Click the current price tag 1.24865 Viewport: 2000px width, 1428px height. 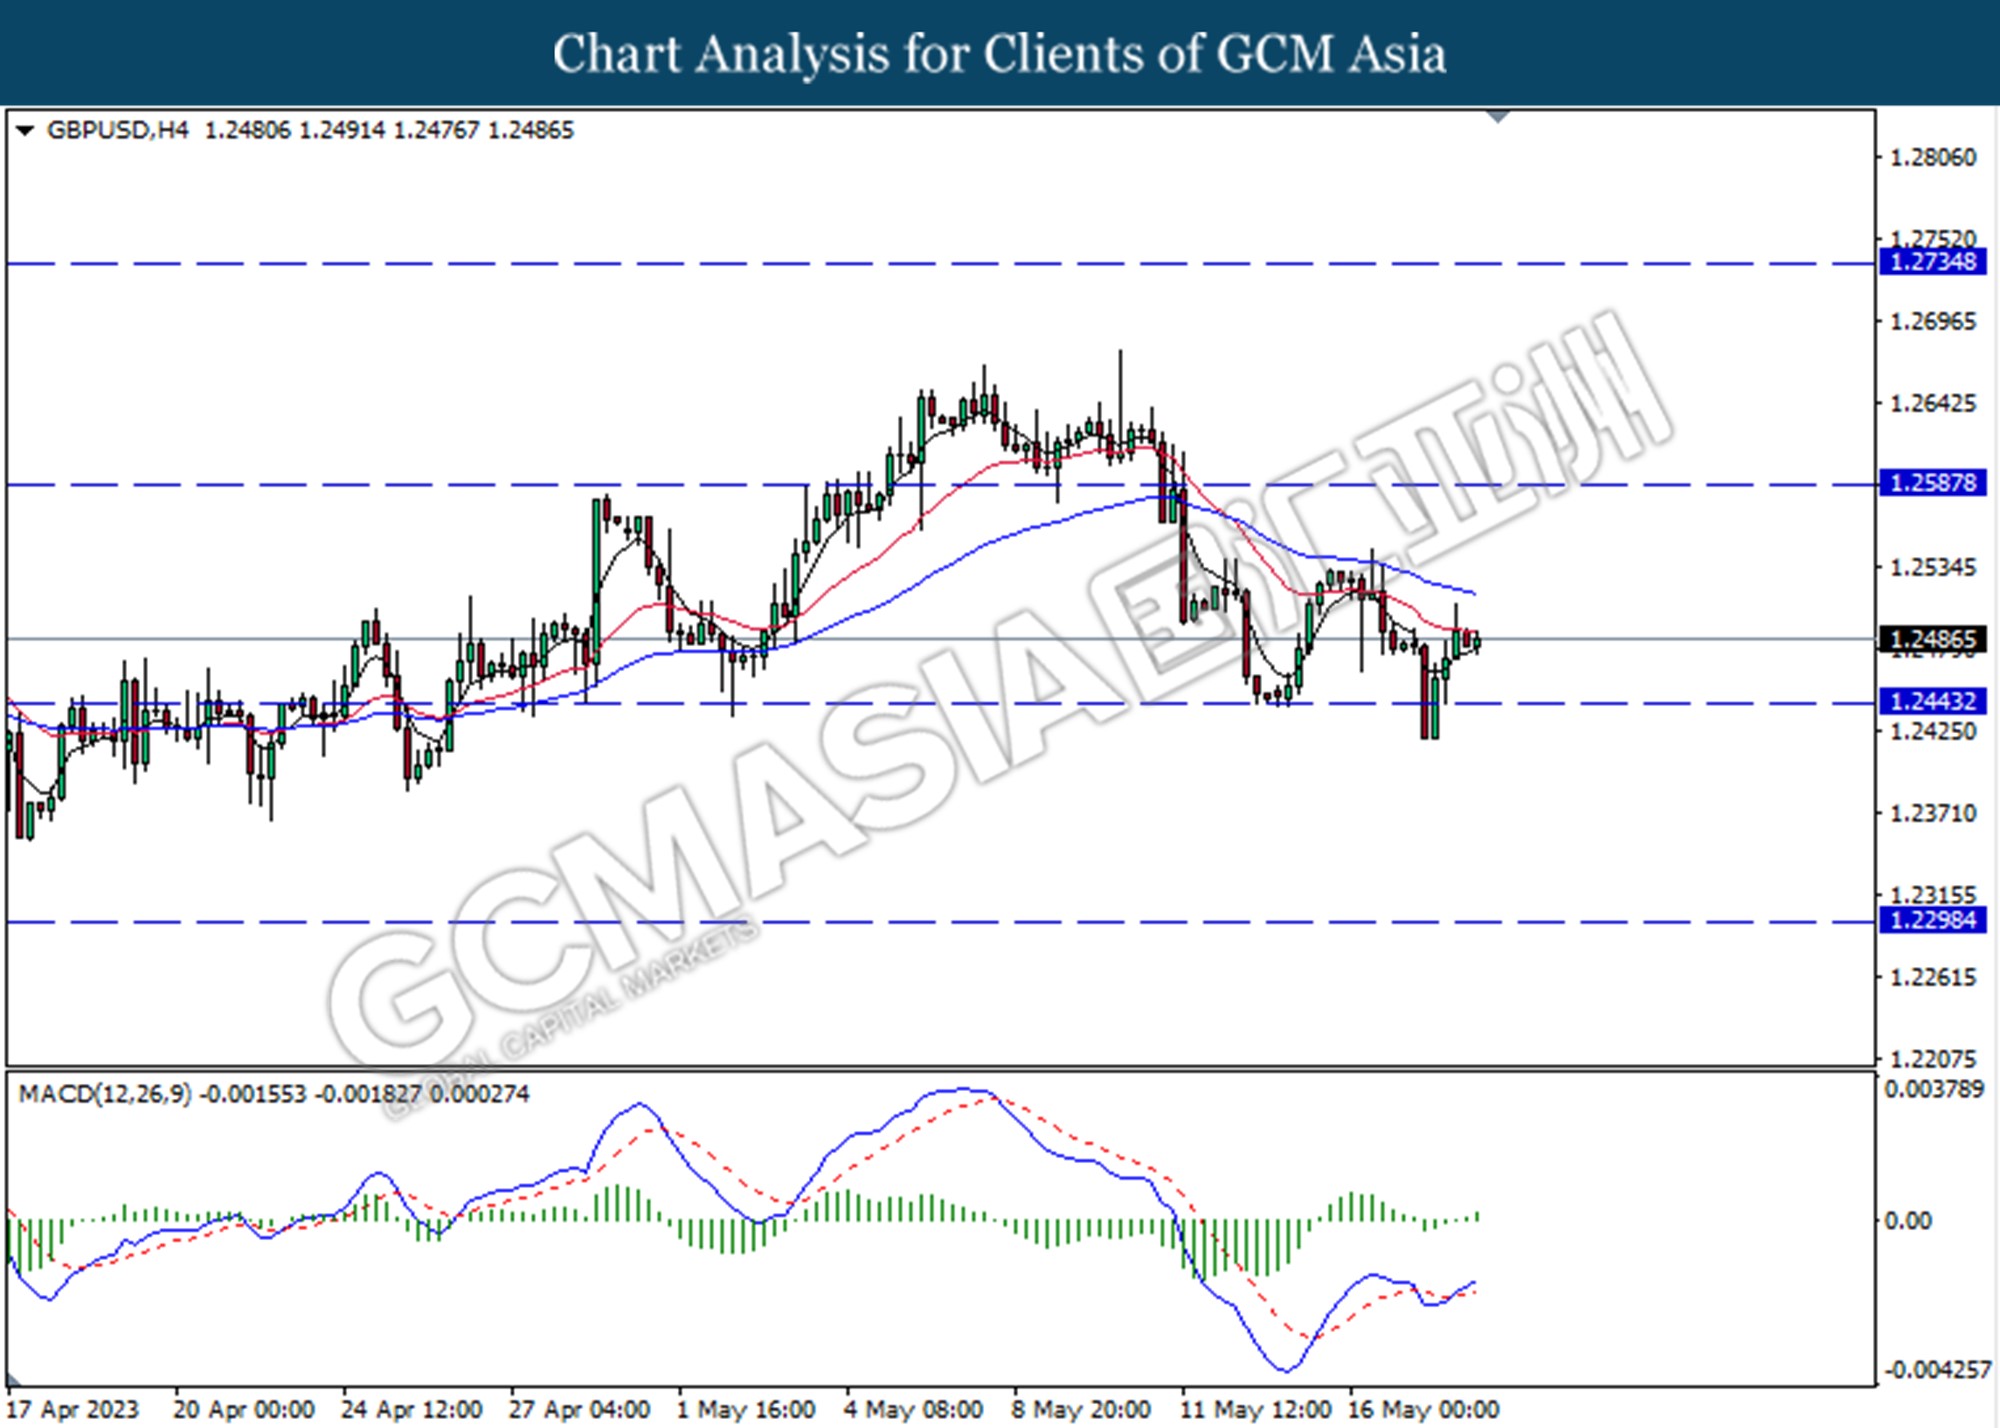pyautogui.click(x=1933, y=639)
